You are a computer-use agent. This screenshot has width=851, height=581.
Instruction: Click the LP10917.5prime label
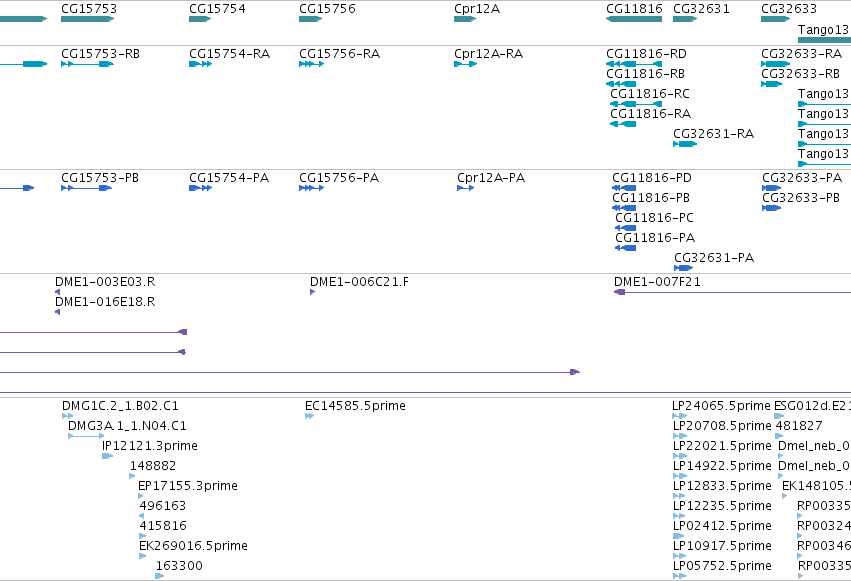click(722, 546)
